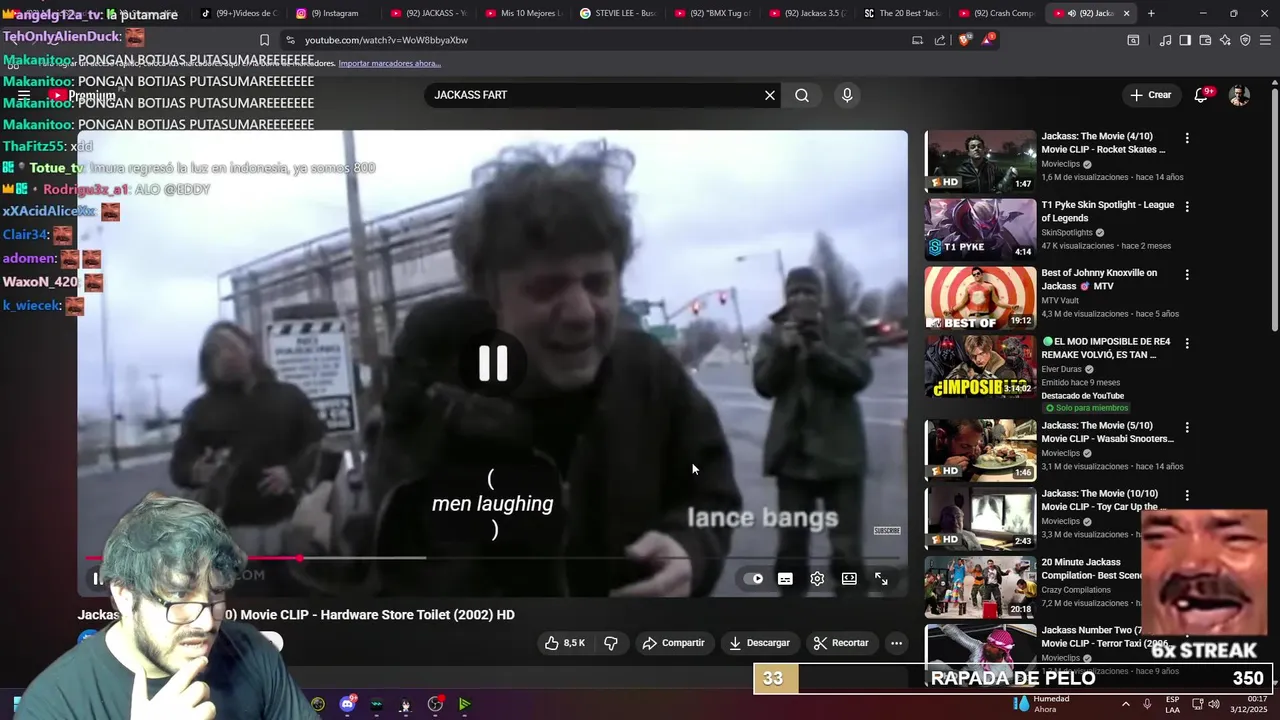Open the browser hamburger menu
The image size is (1280, 720).
pos(1265,40)
